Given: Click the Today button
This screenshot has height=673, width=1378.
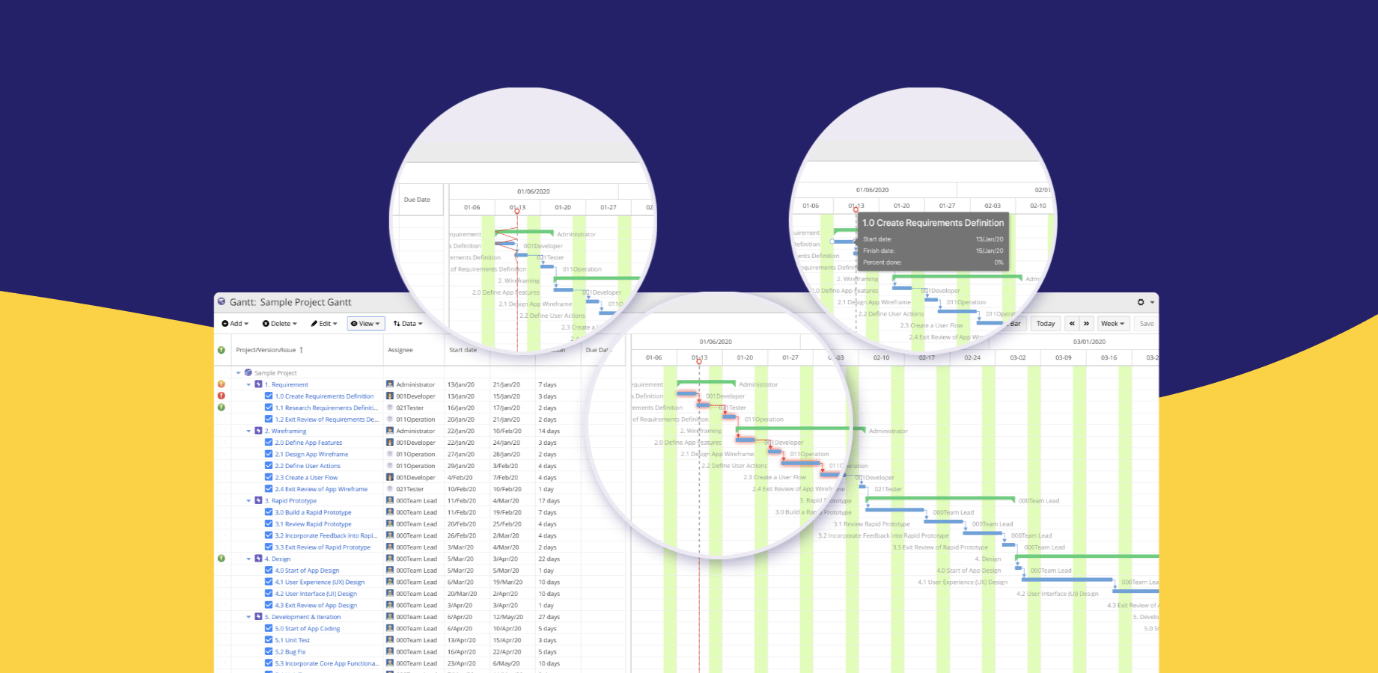Looking at the screenshot, I should (1045, 324).
